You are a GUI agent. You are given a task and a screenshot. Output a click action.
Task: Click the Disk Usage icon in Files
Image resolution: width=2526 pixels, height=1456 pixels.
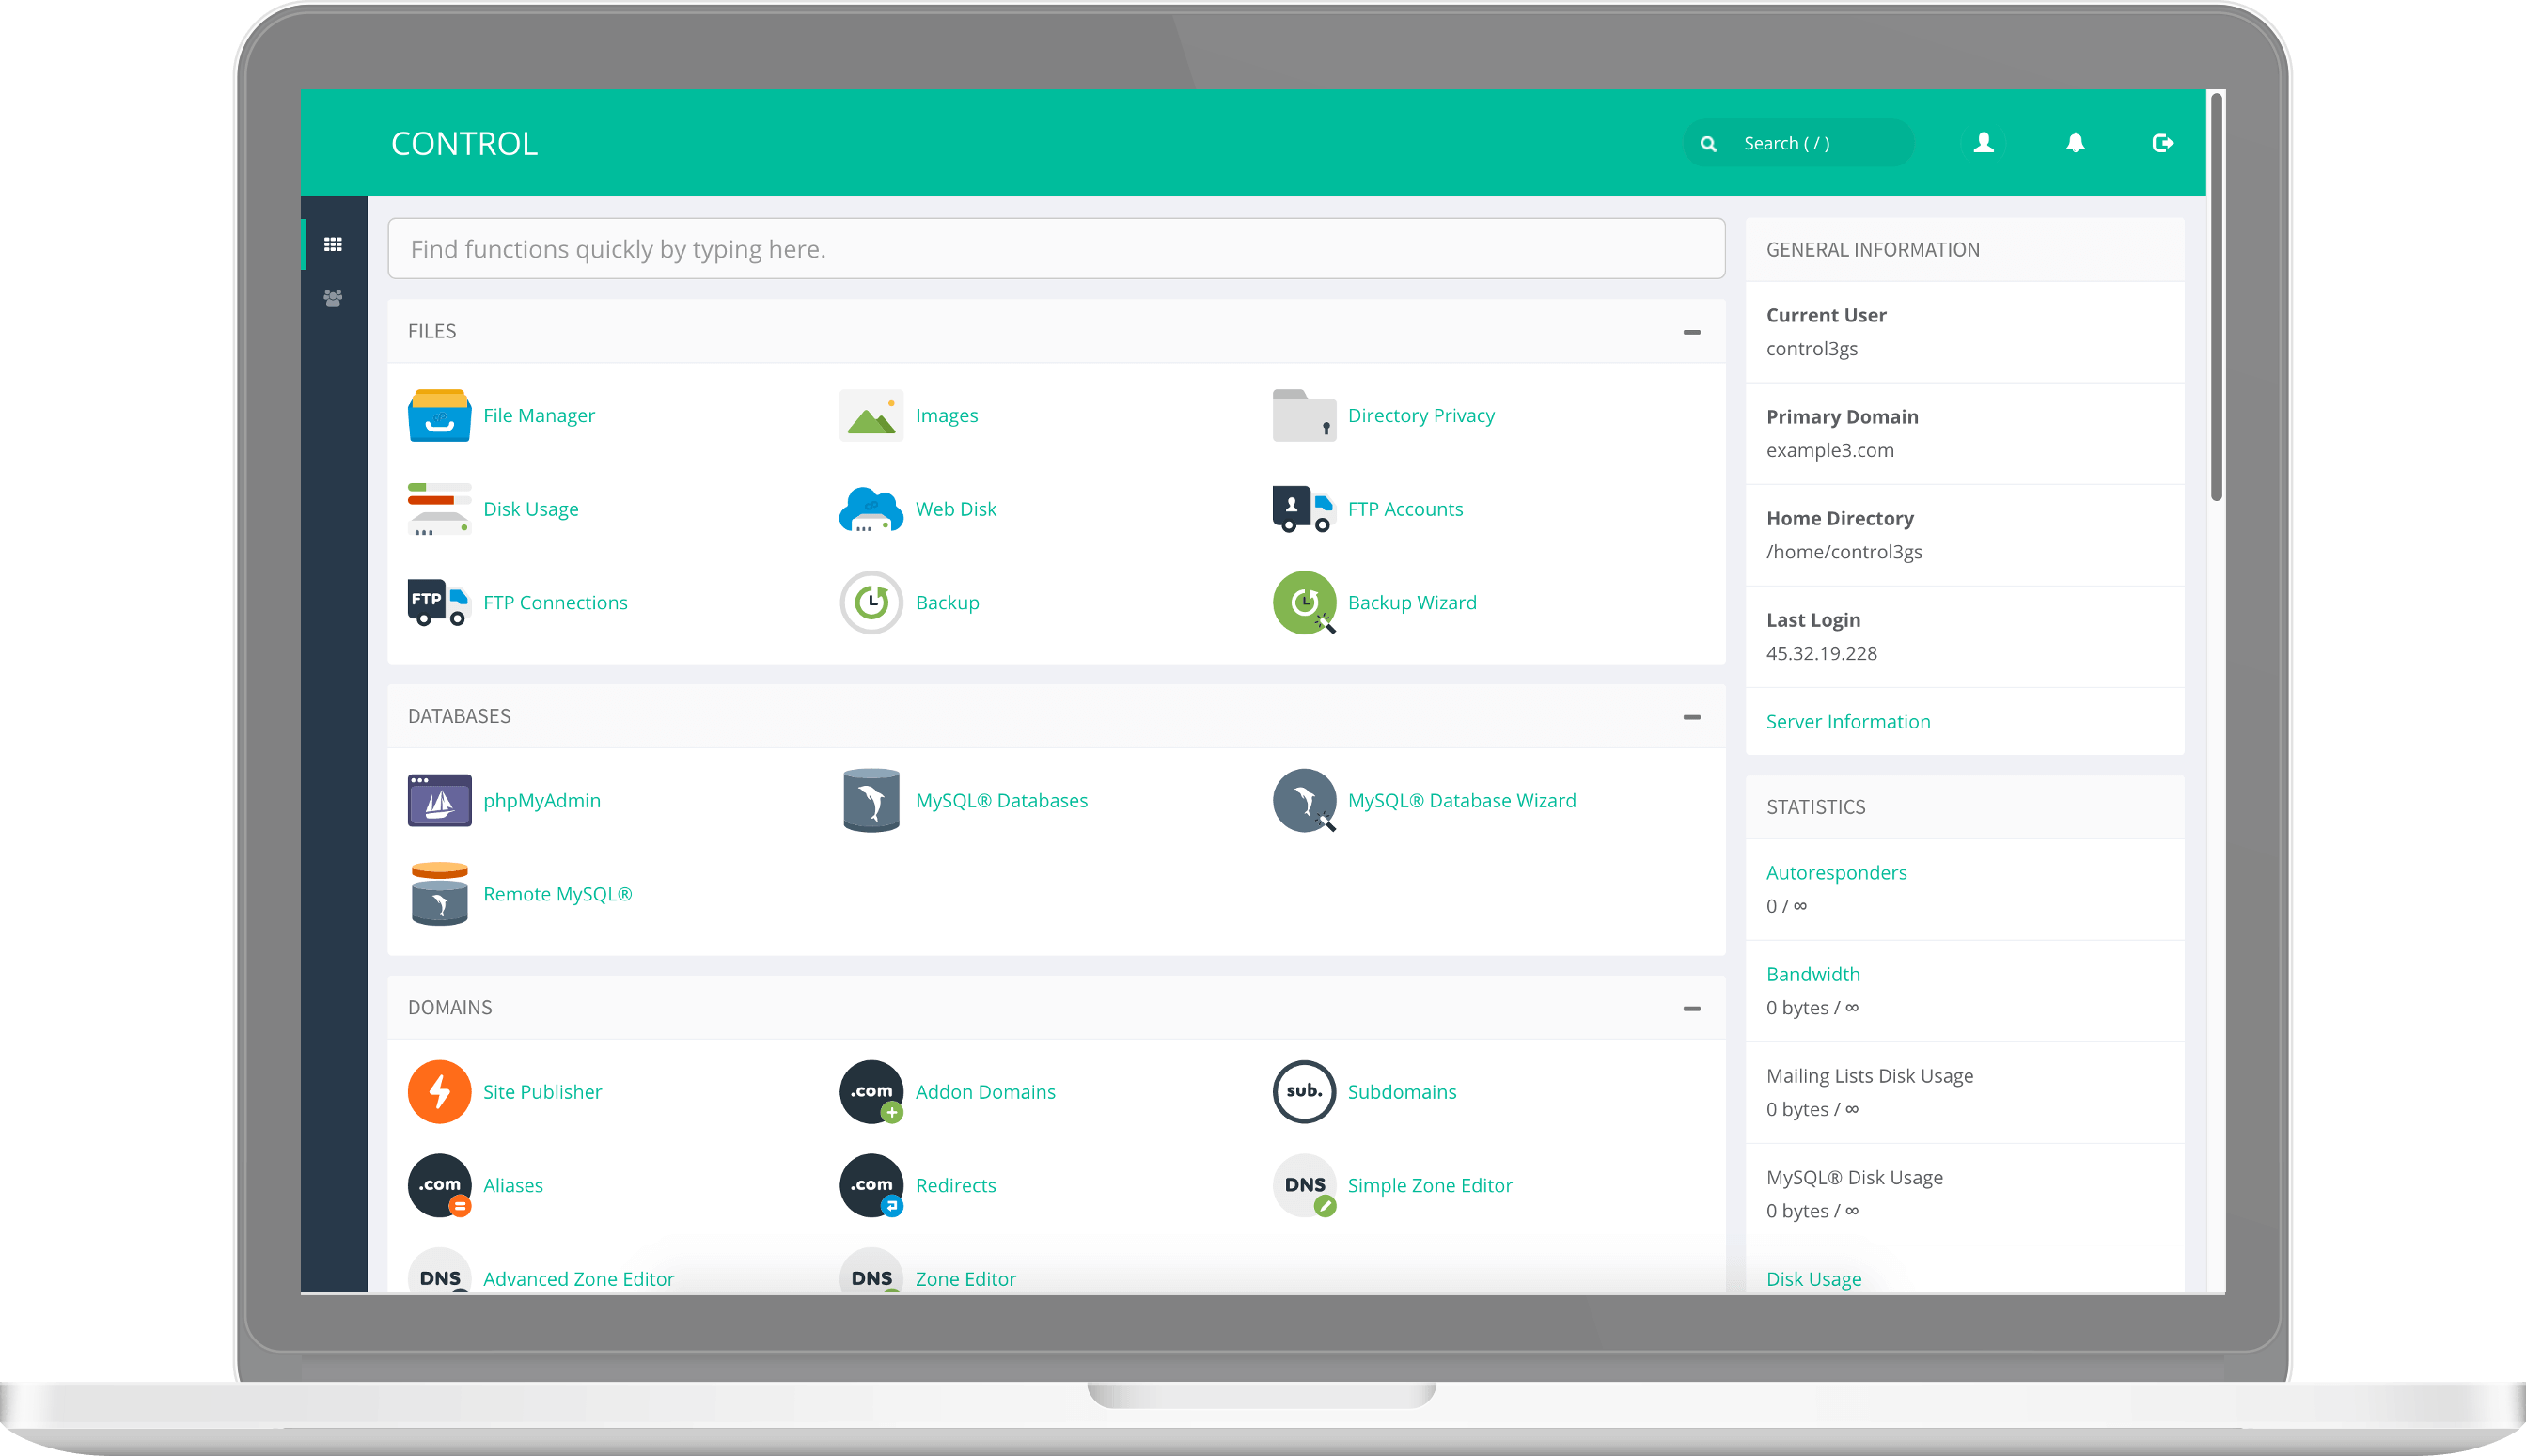click(x=439, y=509)
